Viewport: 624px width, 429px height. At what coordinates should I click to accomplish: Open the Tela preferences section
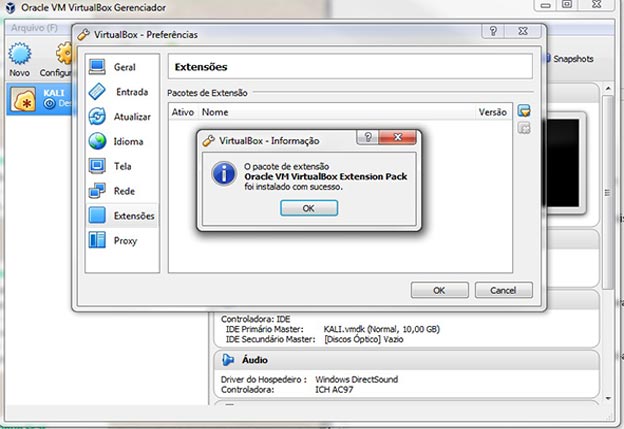tap(122, 166)
